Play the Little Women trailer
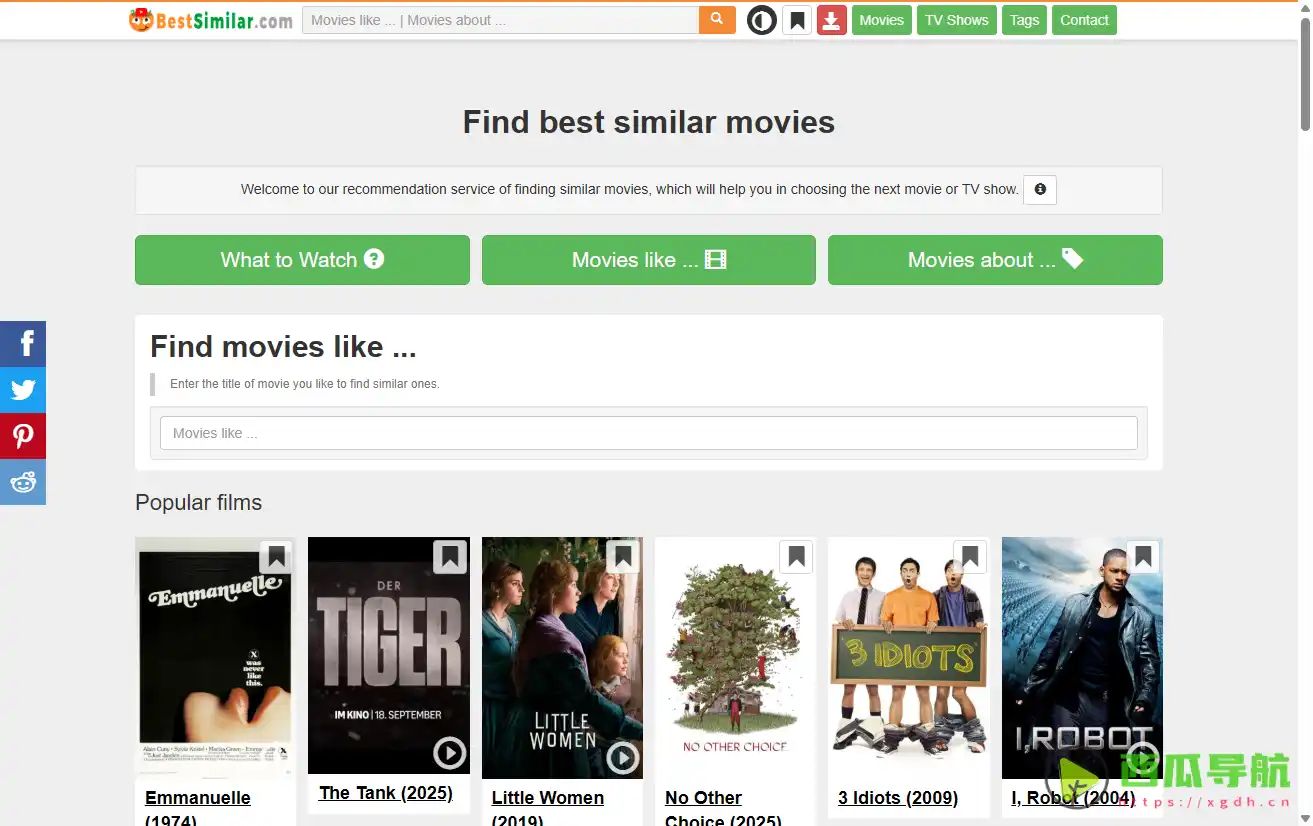1313x826 pixels. [x=622, y=757]
